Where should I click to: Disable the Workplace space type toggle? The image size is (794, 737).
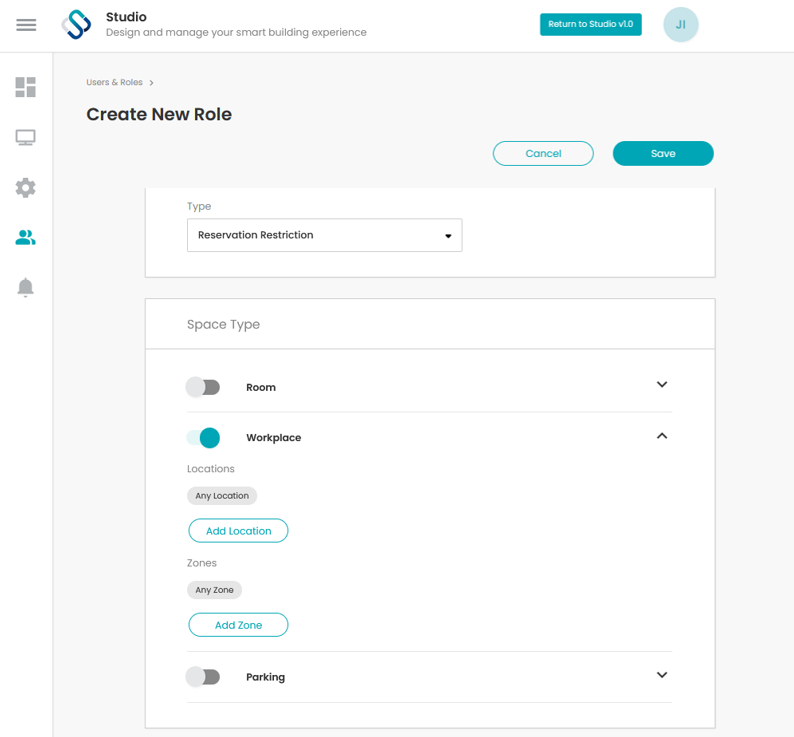(203, 438)
